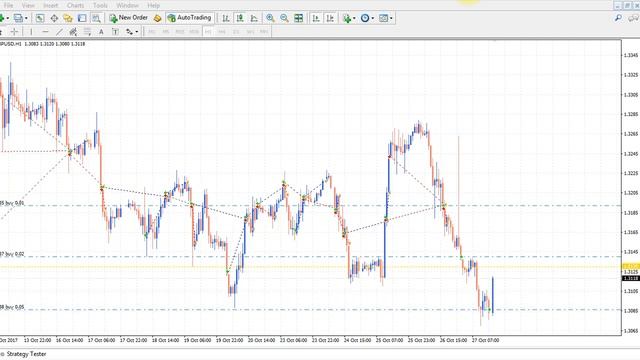640x360 pixels.
Task: Open the Charts menu
Action: (76, 5)
